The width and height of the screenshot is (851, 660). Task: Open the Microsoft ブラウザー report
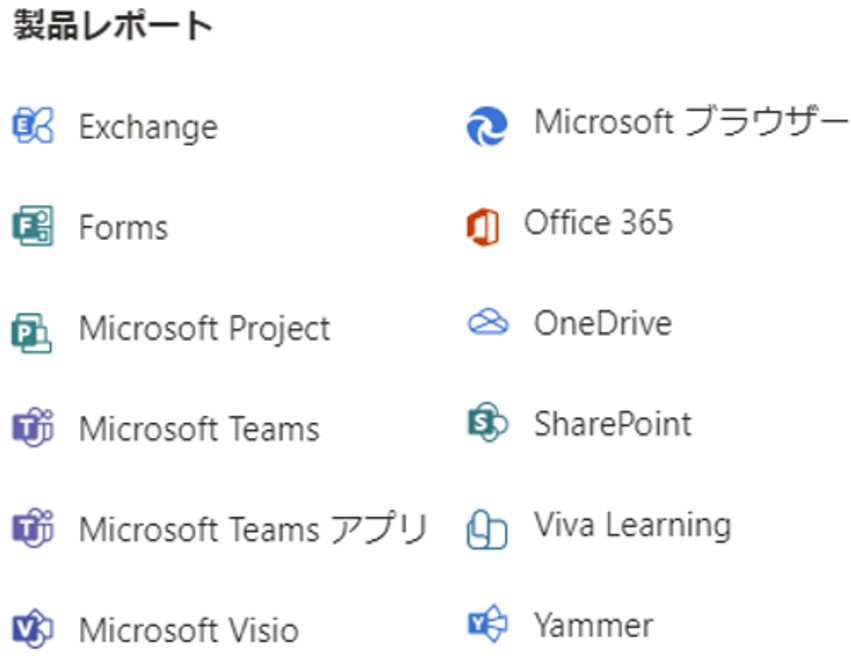[x=691, y=121]
